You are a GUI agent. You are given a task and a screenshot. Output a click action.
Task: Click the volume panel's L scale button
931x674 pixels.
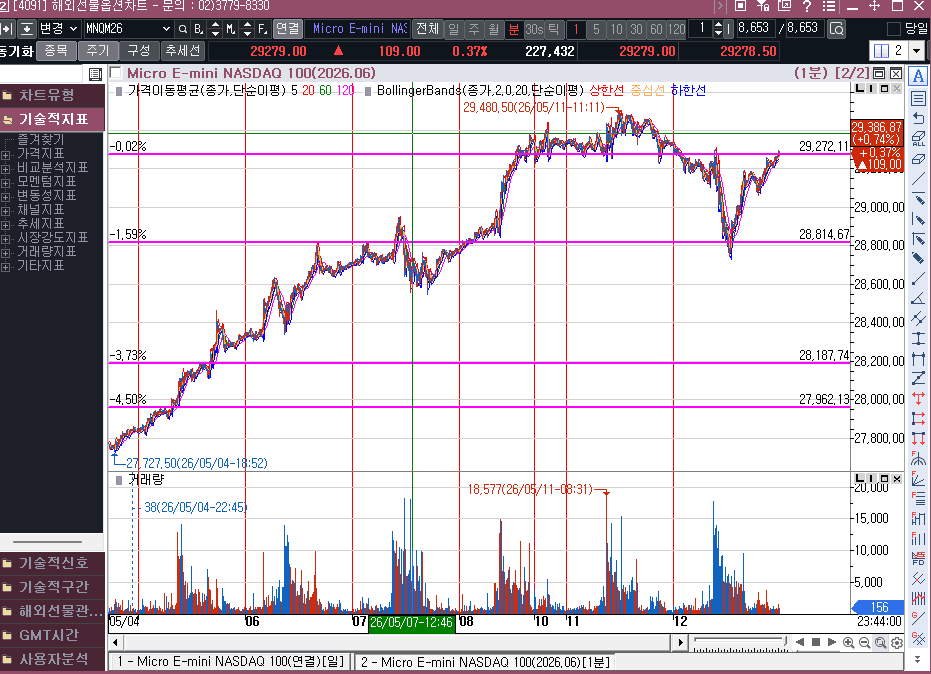[x=860, y=479]
